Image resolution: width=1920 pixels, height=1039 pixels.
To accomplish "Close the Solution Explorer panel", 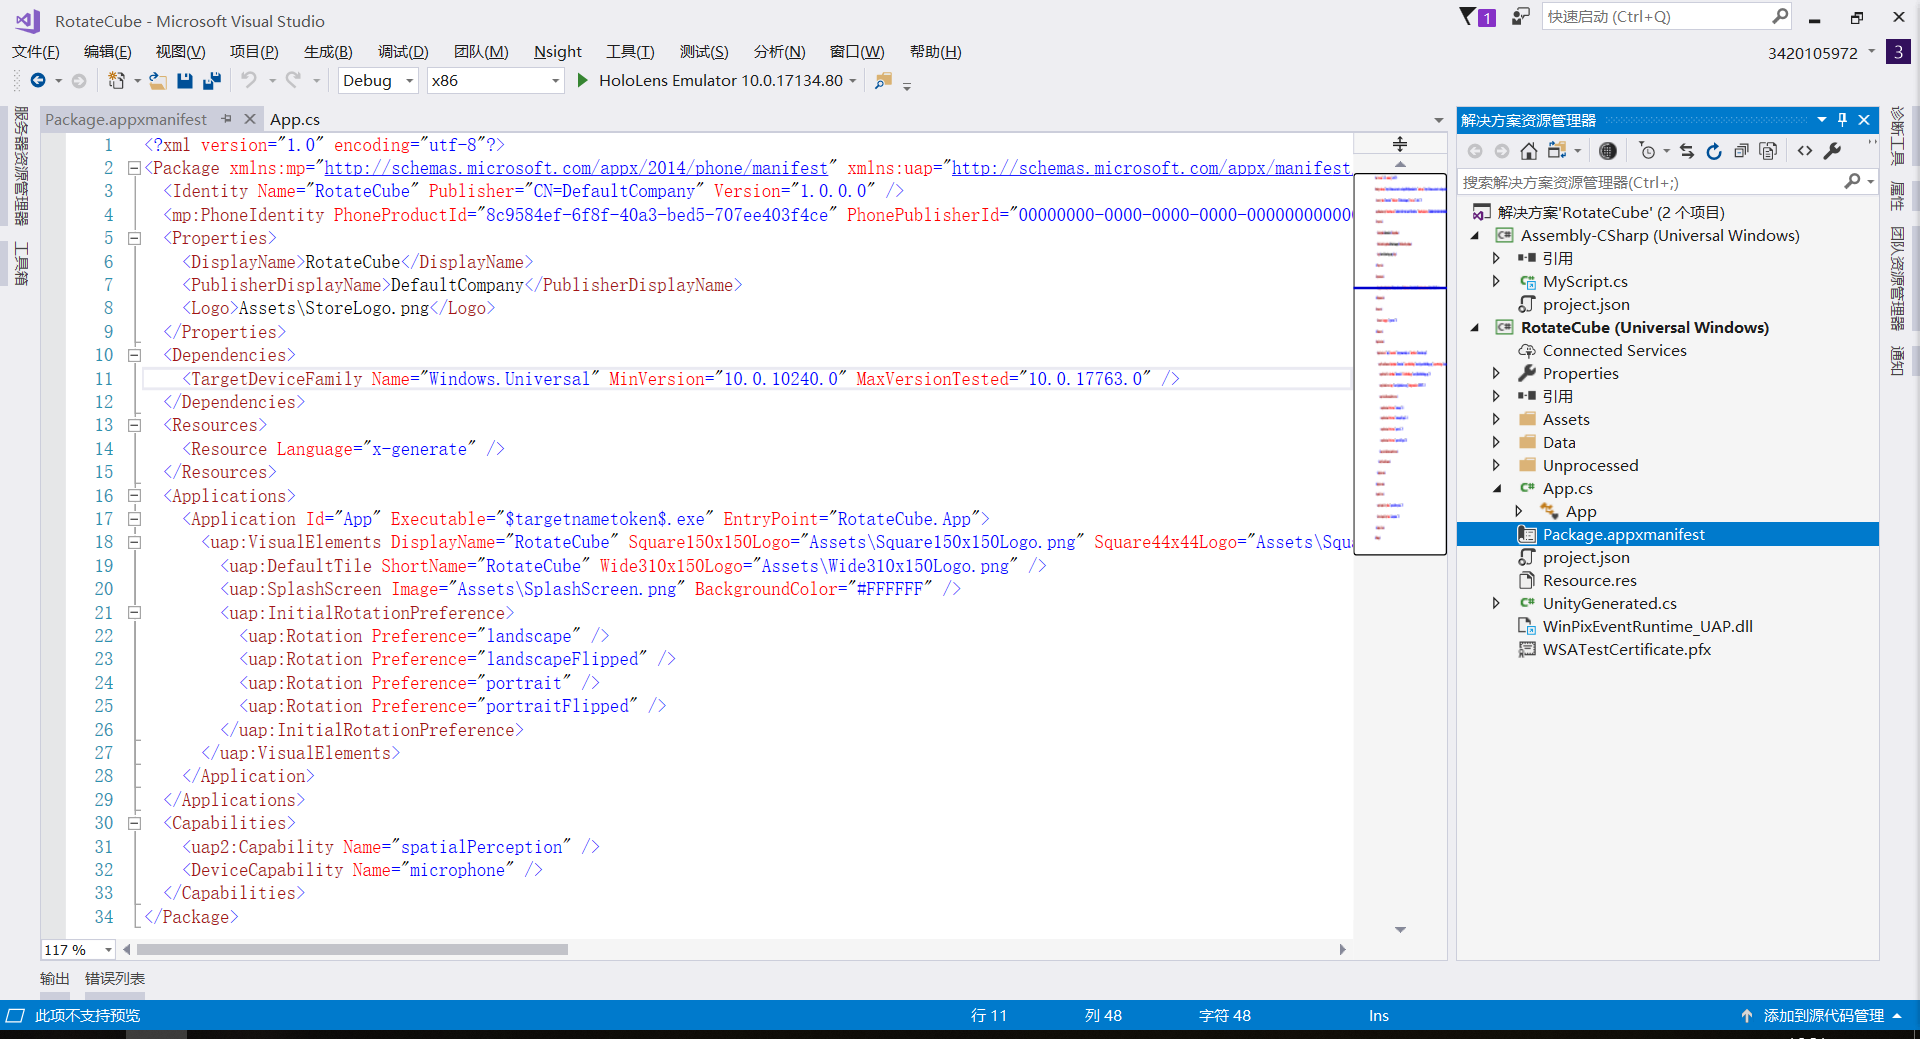I will 1864,120.
